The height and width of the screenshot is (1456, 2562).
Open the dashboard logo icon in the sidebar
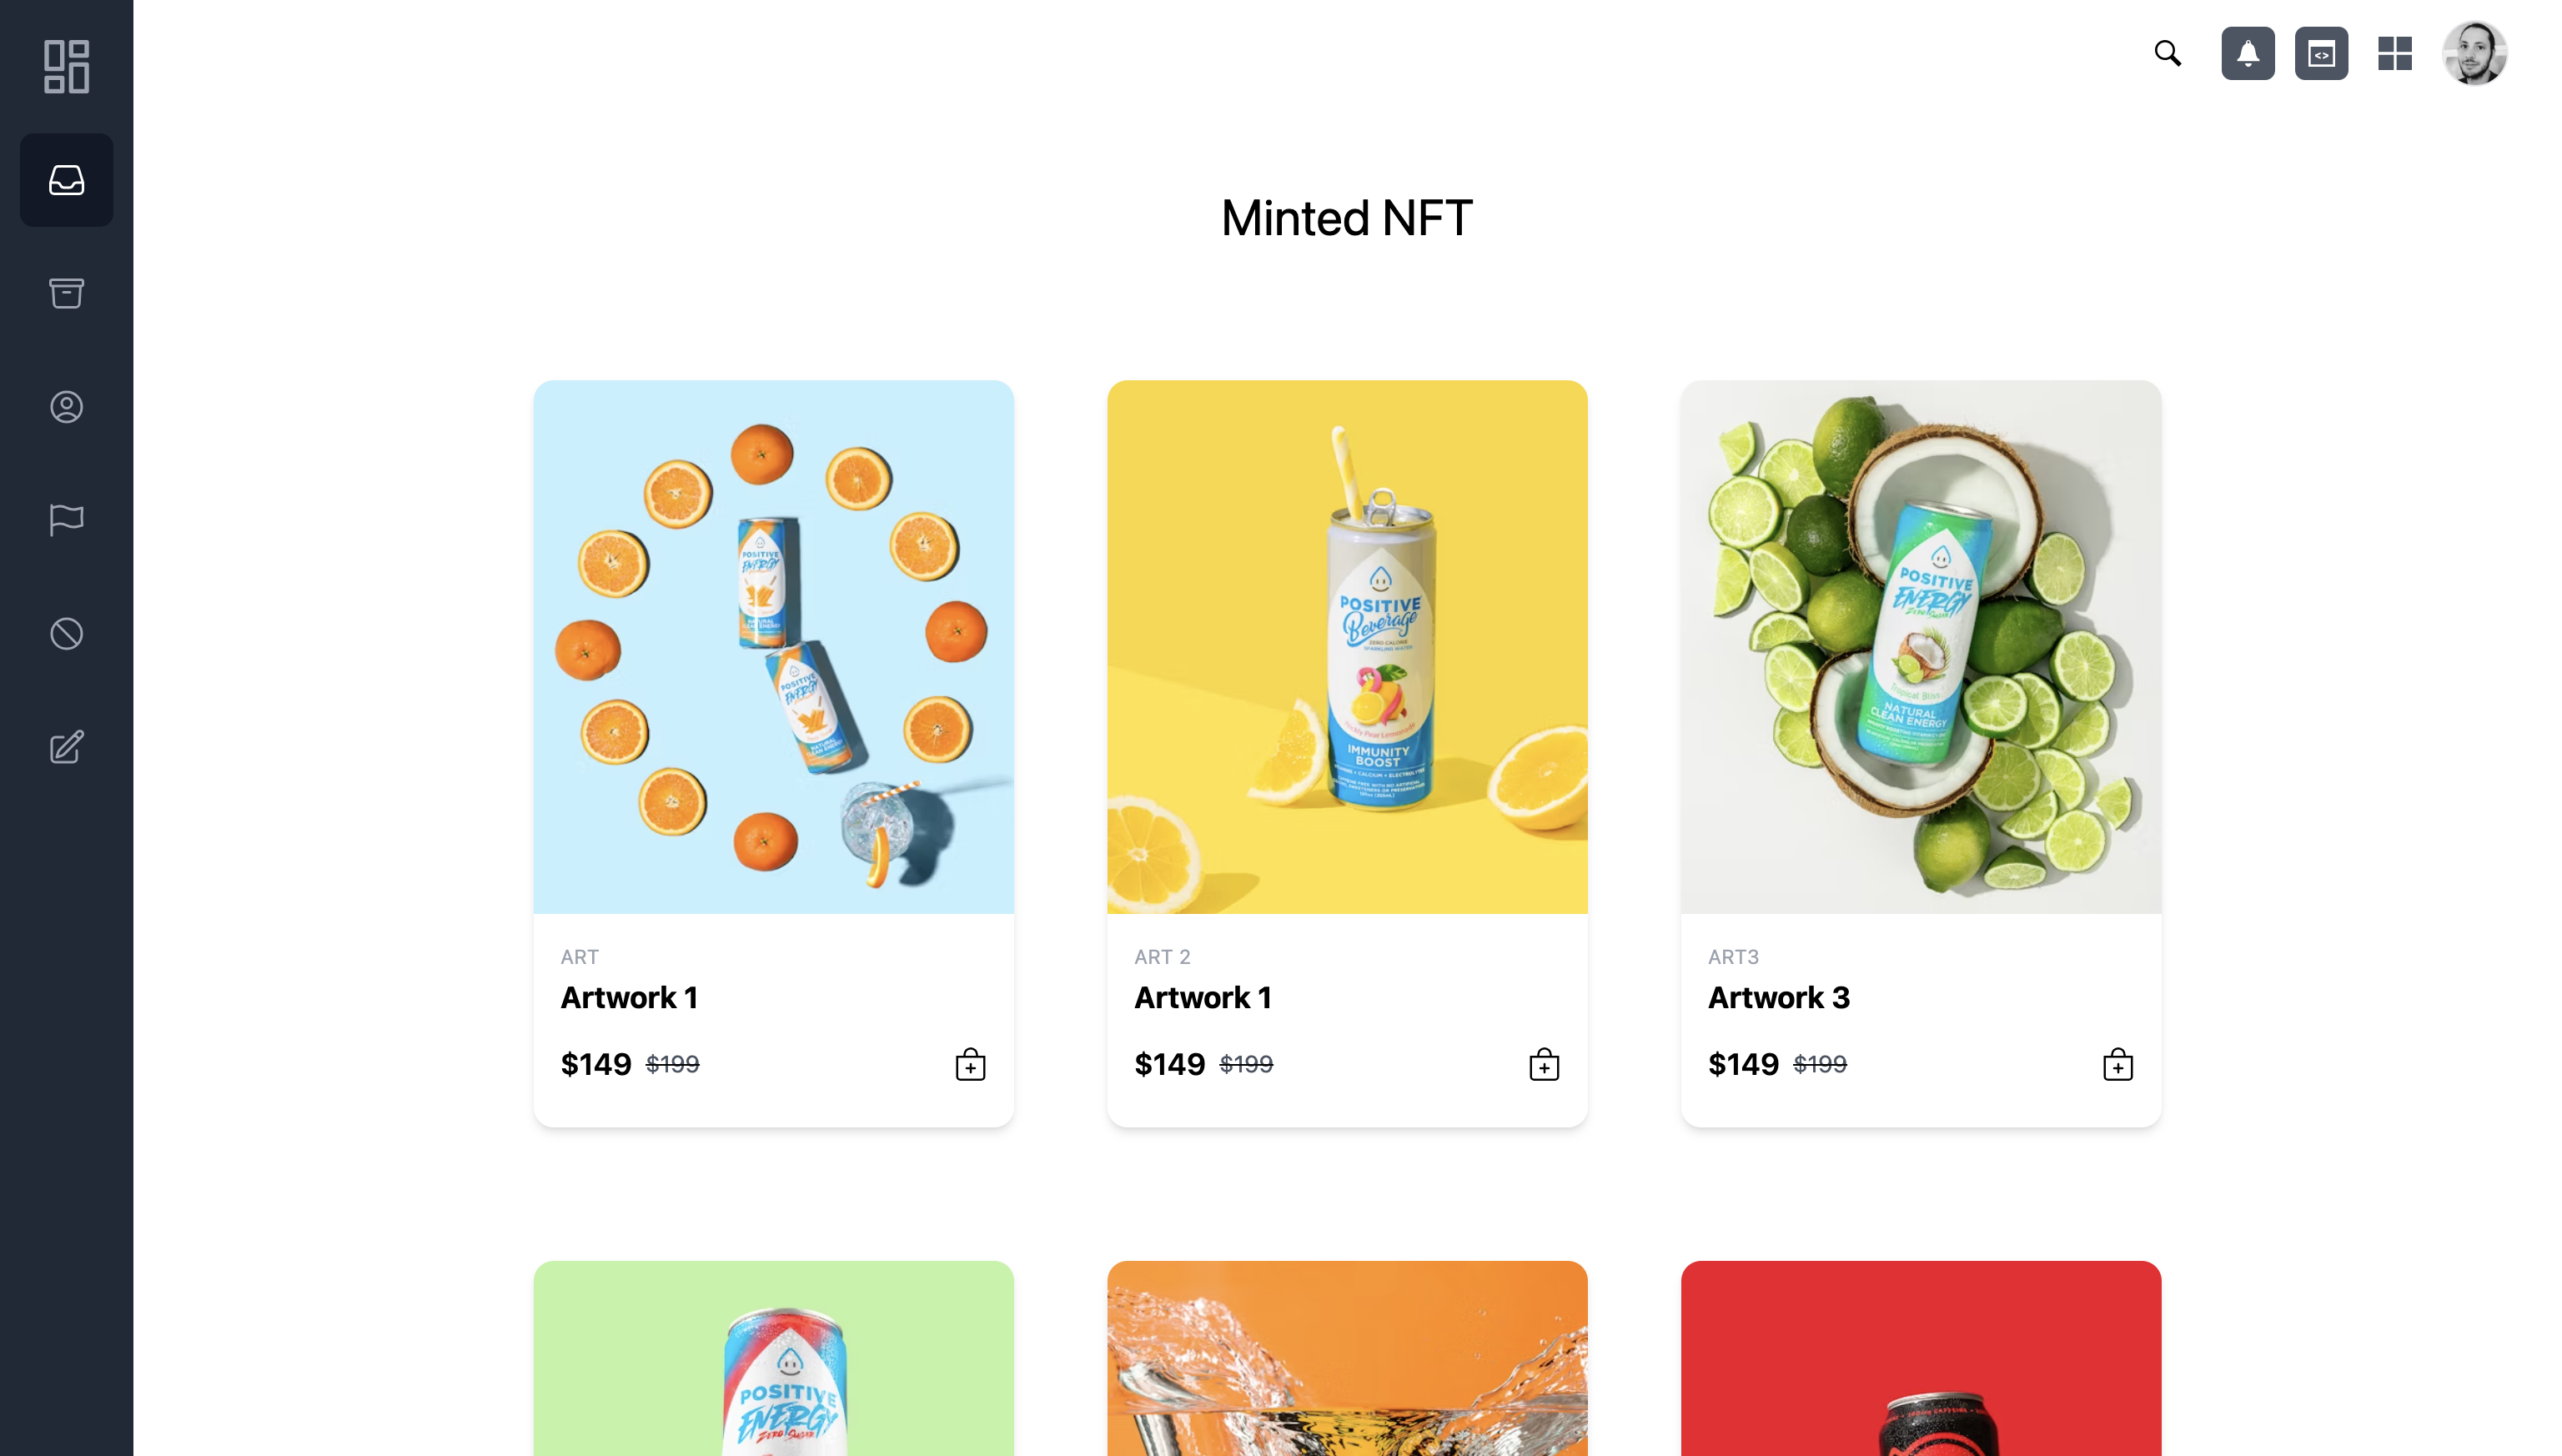pos(66,66)
